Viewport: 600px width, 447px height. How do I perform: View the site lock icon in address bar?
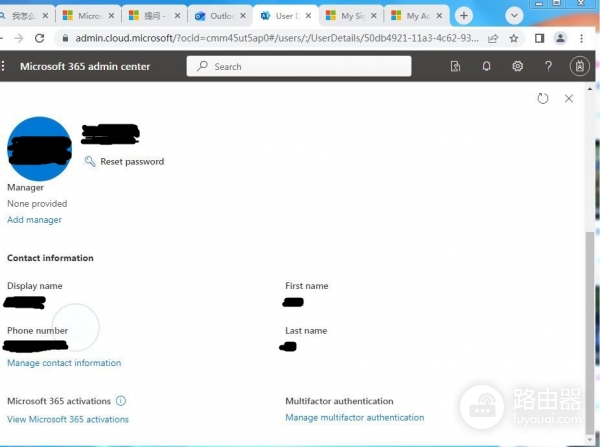[65, 38]
